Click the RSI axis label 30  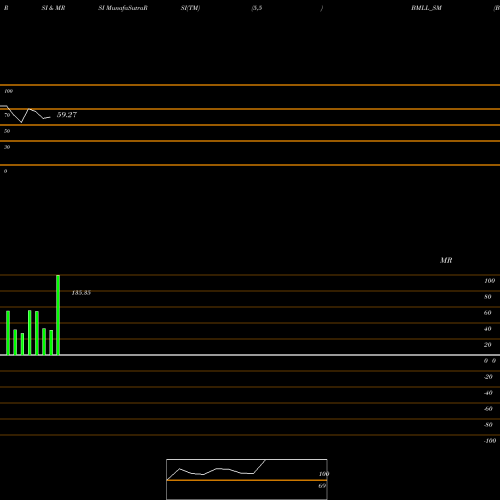pyautogui.click(x=7, y=147)
